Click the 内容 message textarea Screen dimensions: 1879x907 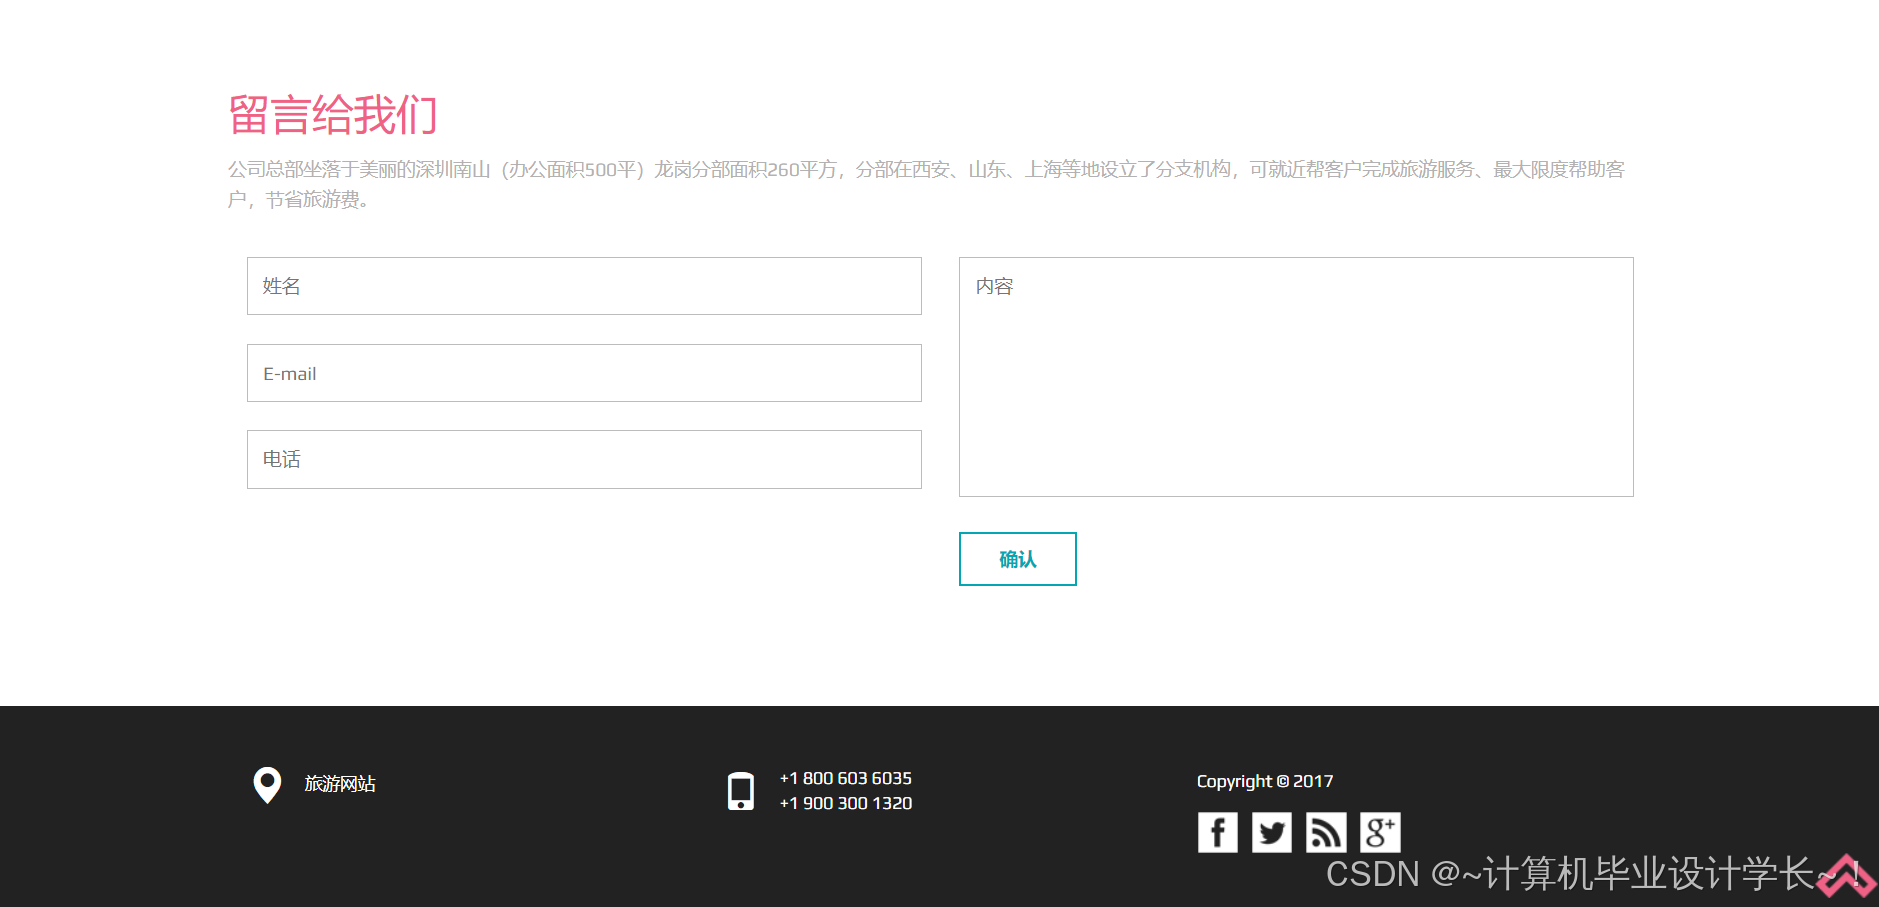1295,376
